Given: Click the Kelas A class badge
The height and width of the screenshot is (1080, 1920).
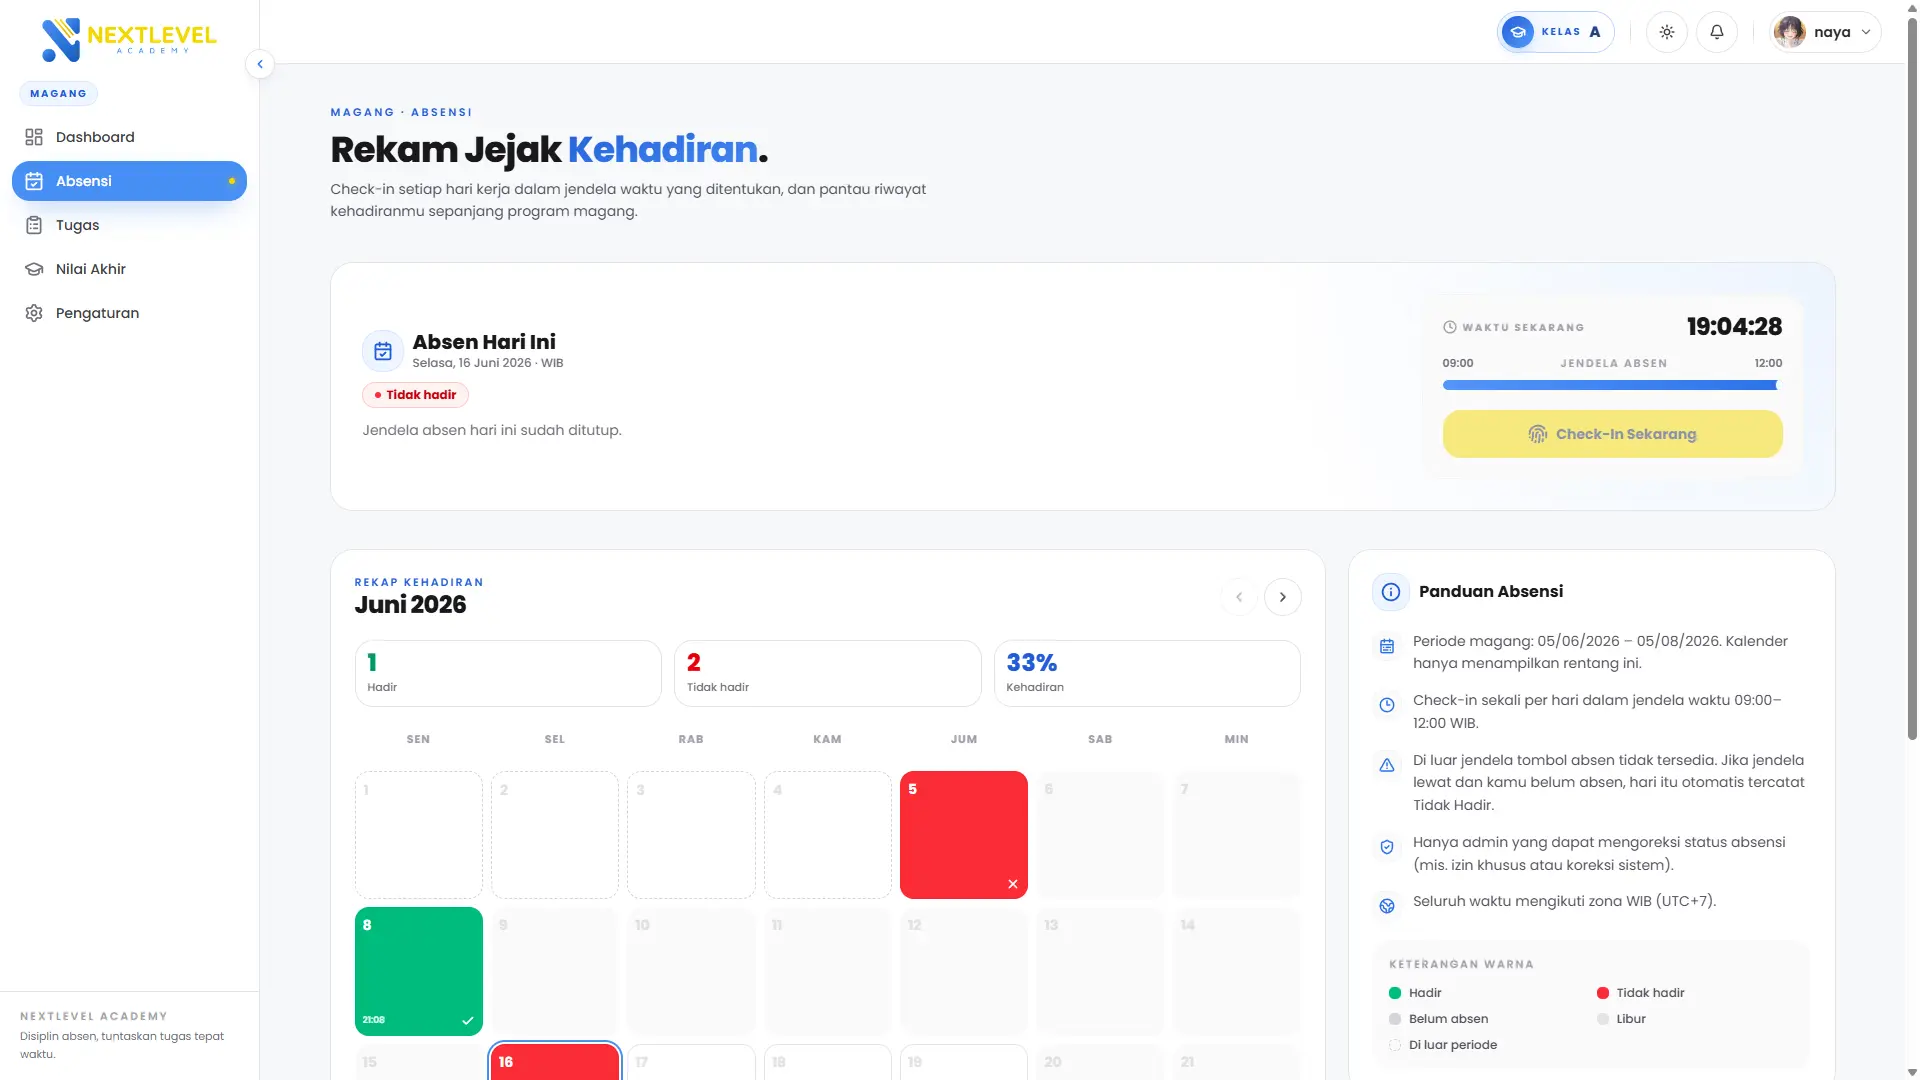Looking at the screenshot, I should tap(1555, 32).
